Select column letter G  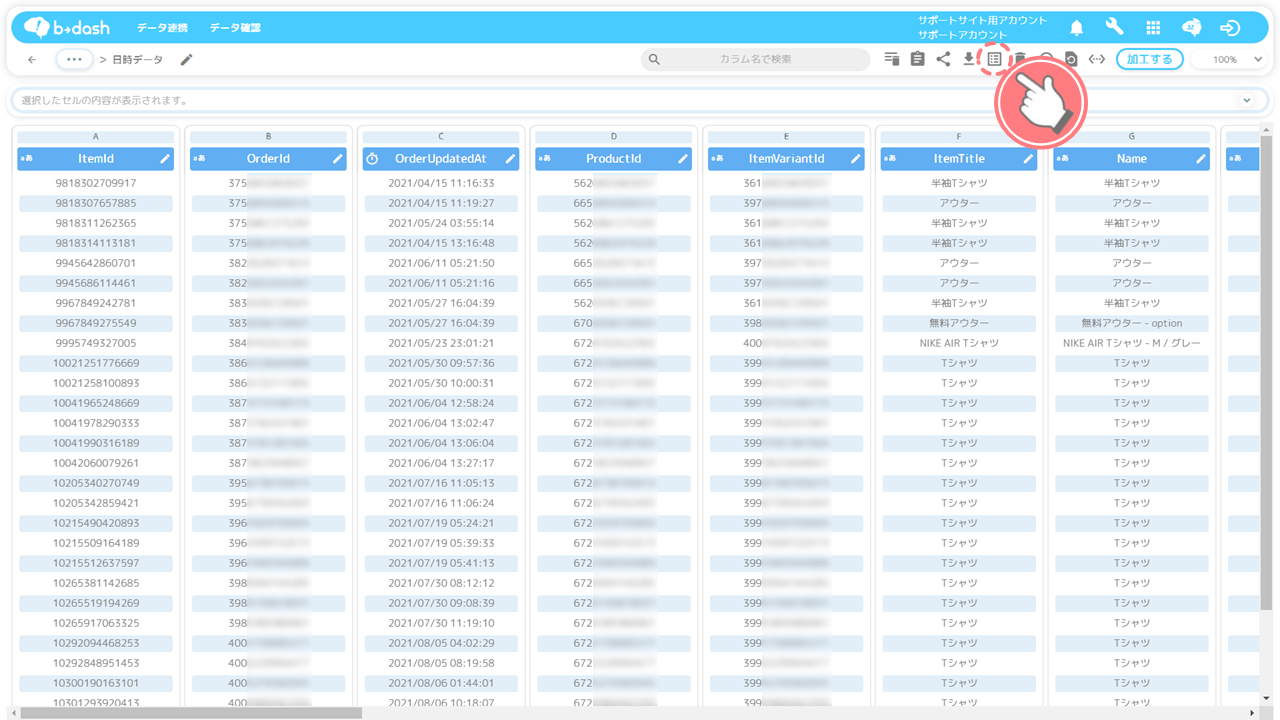point(1131,137)
